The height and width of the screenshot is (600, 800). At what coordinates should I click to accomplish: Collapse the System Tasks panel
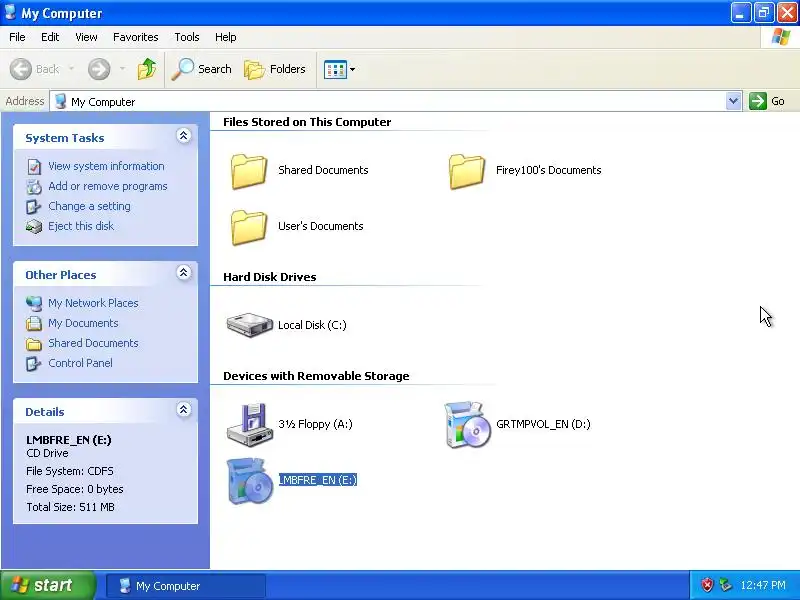coord(184,136)
